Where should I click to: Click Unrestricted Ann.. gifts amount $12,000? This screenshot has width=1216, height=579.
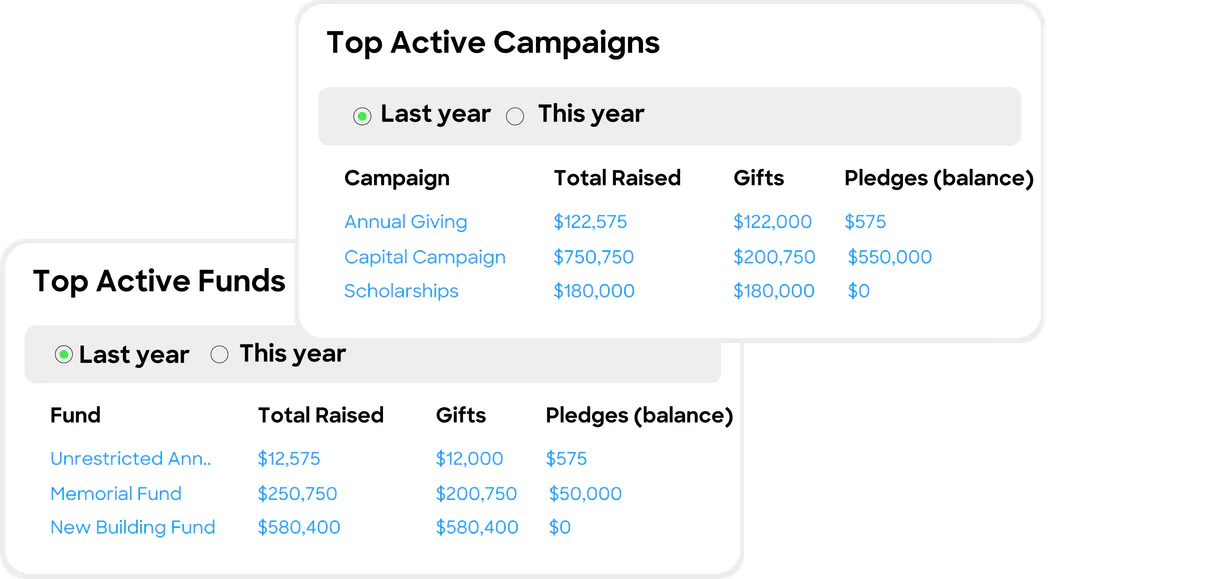[469, 459]
